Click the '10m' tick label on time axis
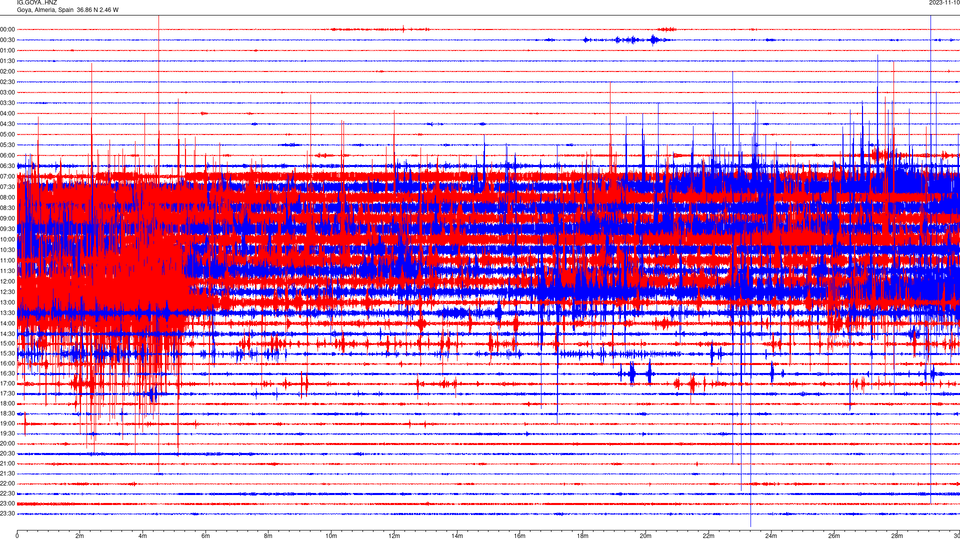Image resolution: width=960 pixels, height=540 pixels. click(x=331, y=536)
